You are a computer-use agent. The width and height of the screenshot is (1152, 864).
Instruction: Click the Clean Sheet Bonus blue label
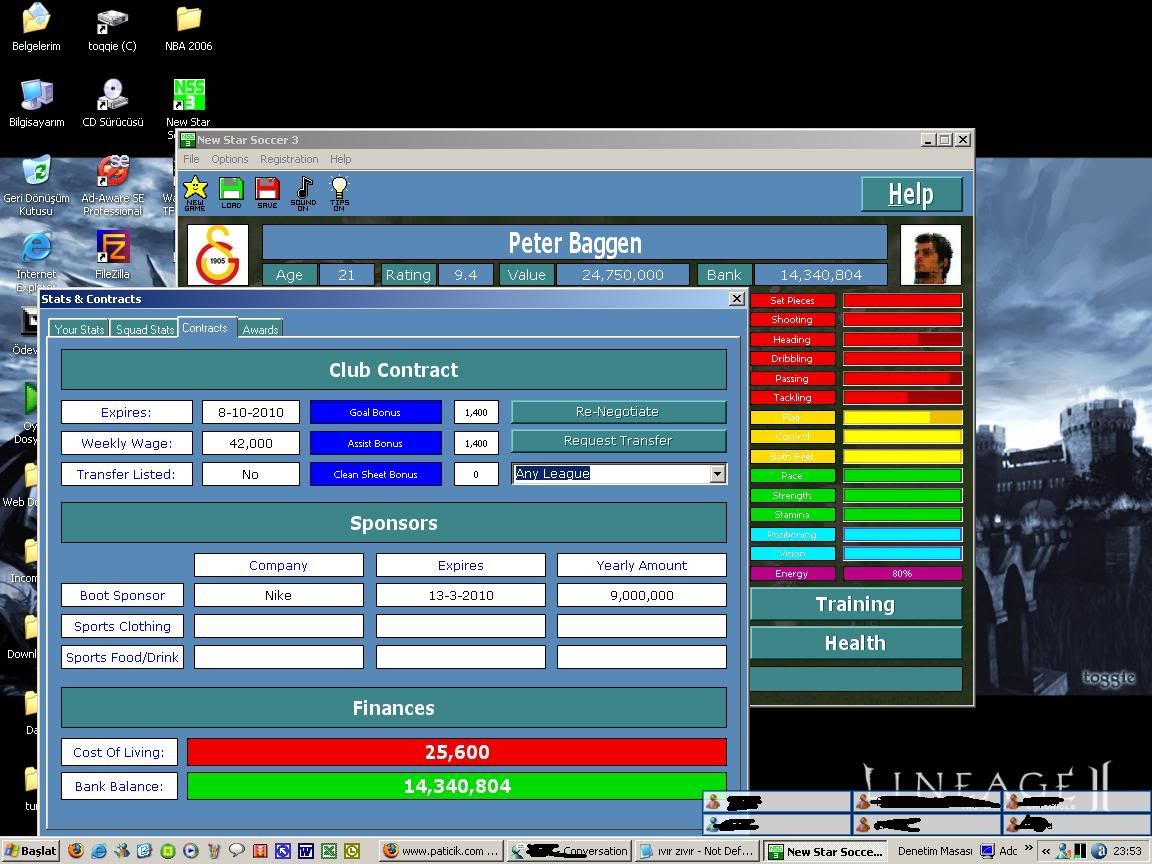pyautogui.click(x=375, y=474)
